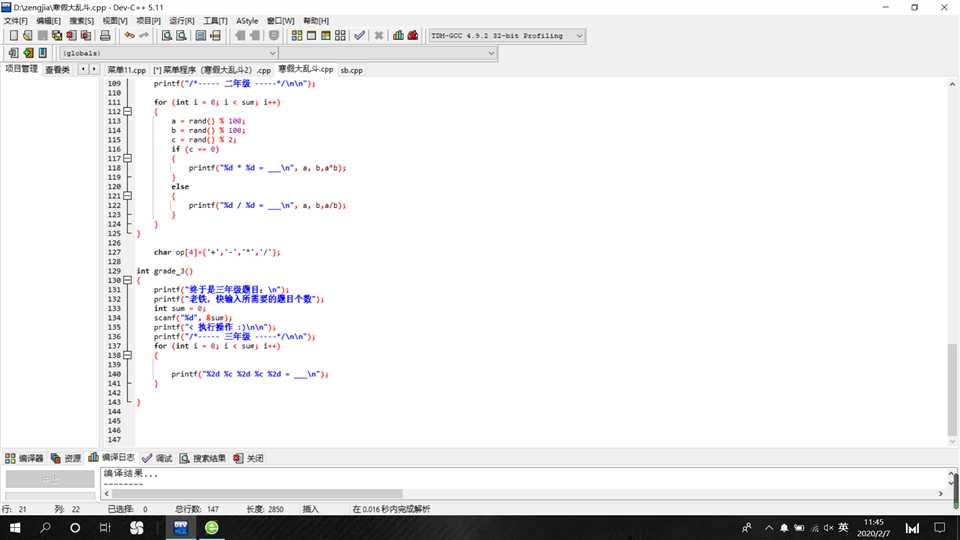
Task: Open the 资源 bottom panel tab
Action: 66,458
